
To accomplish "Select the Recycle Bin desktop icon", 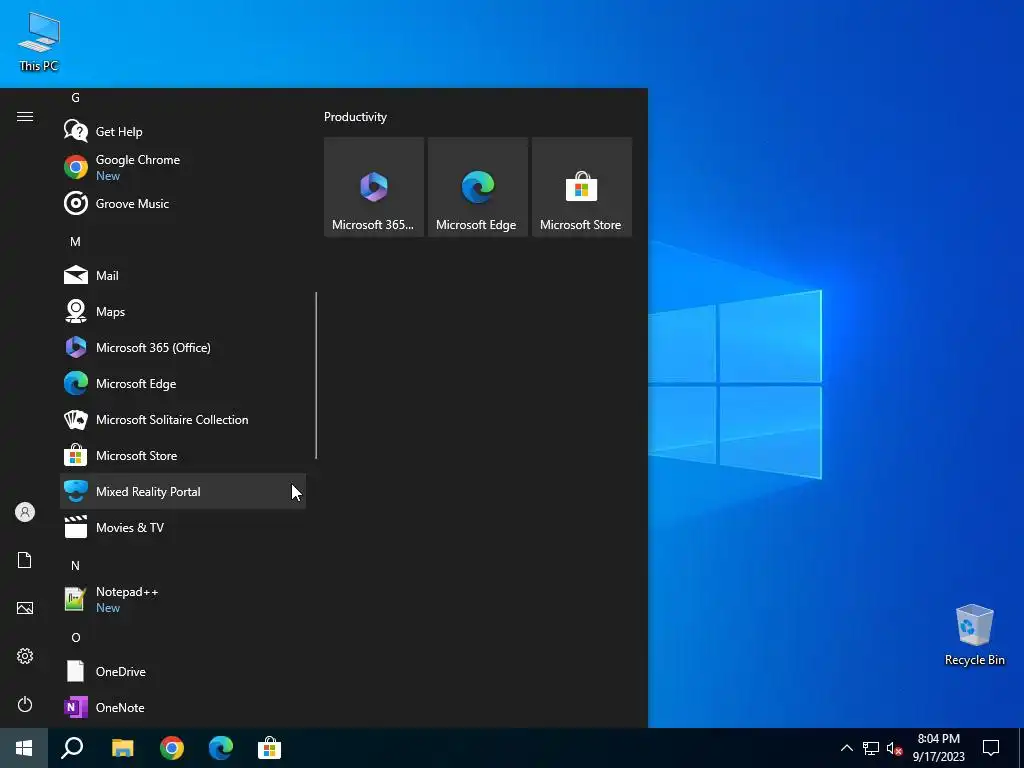I will coord(974,635).
